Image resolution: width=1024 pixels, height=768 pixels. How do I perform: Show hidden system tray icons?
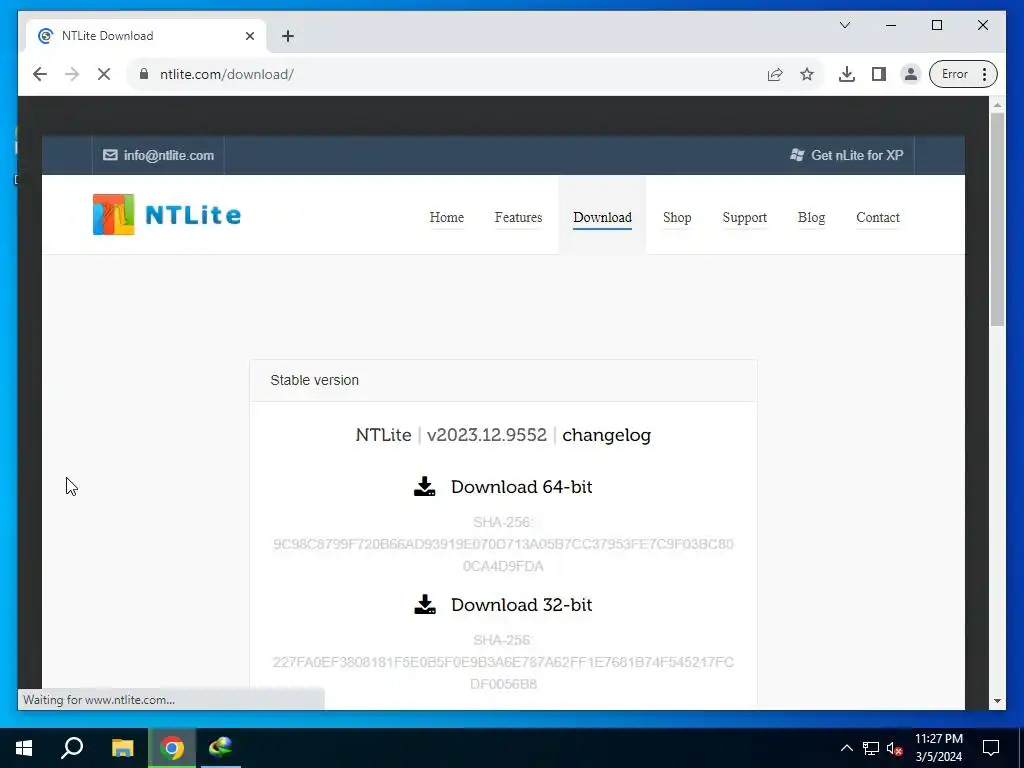(846, 748)
